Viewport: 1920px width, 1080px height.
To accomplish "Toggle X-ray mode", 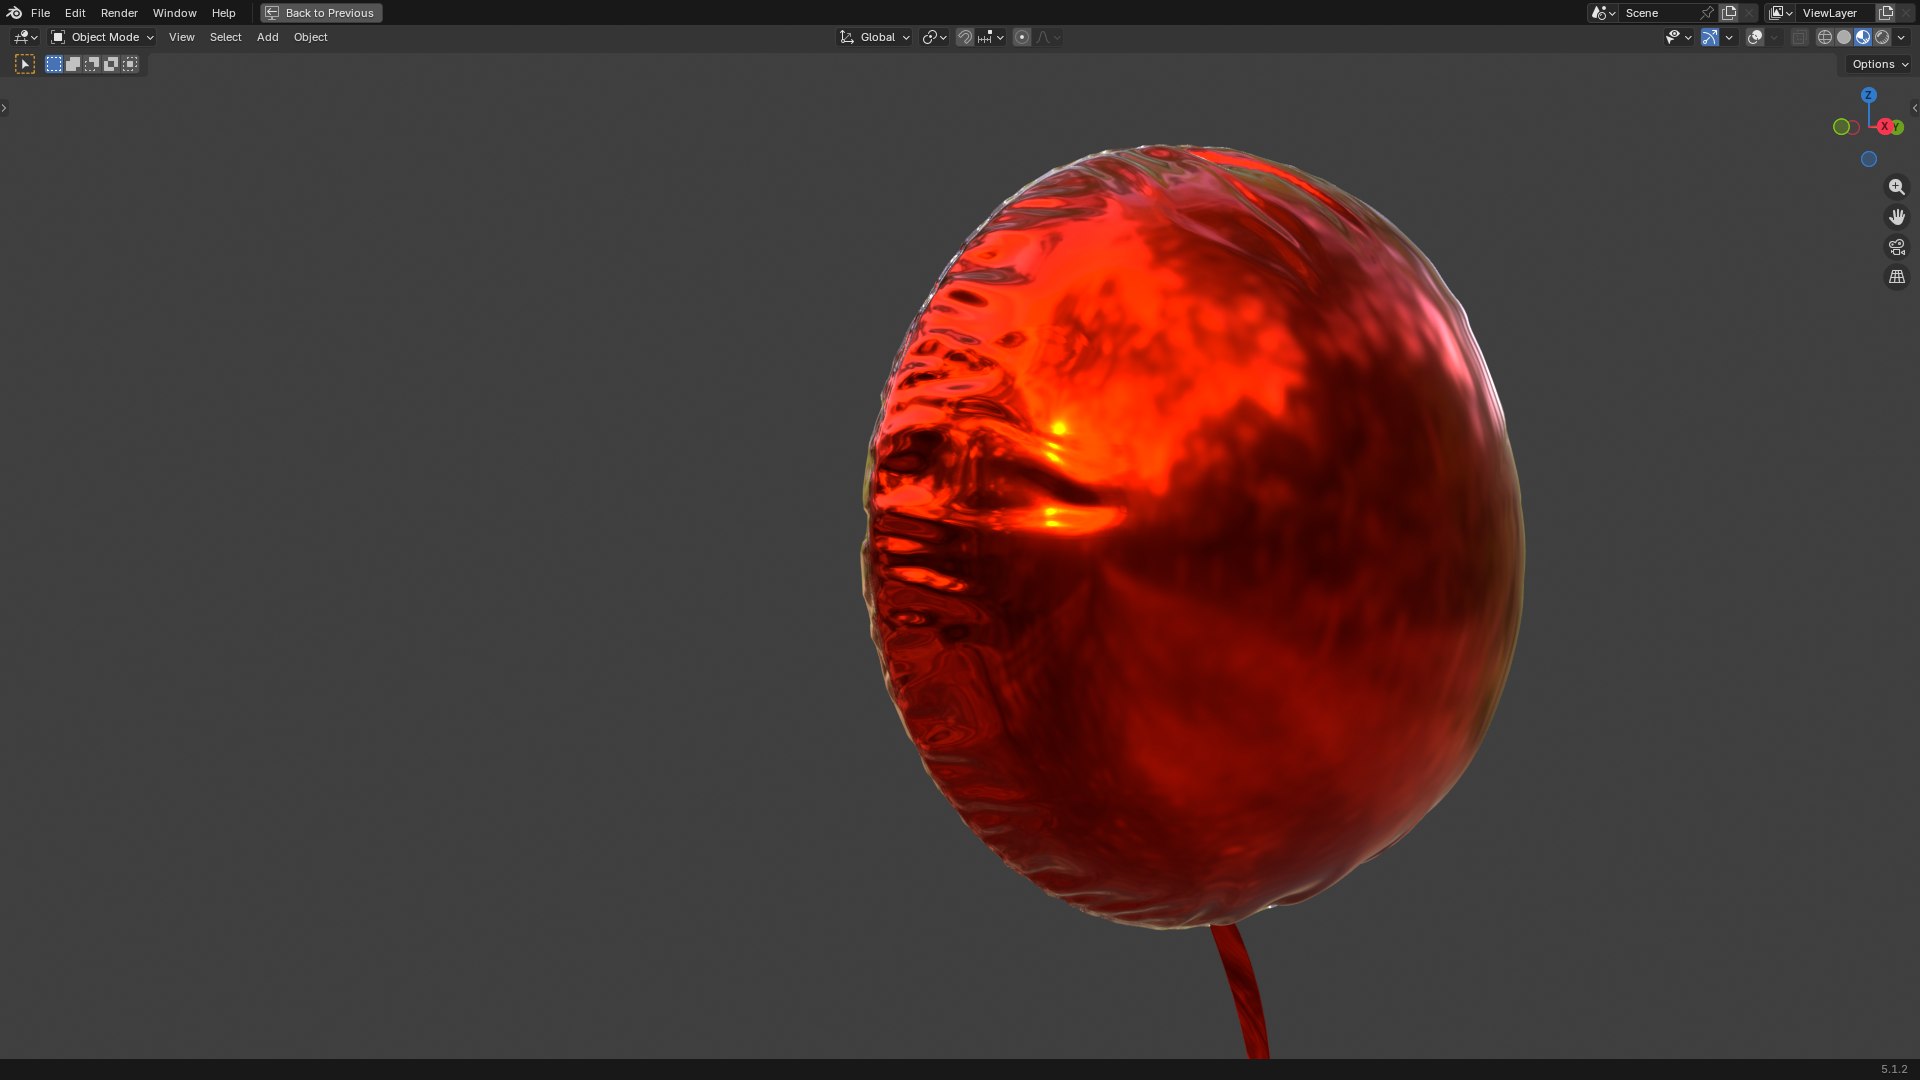I will (1800, 37).
